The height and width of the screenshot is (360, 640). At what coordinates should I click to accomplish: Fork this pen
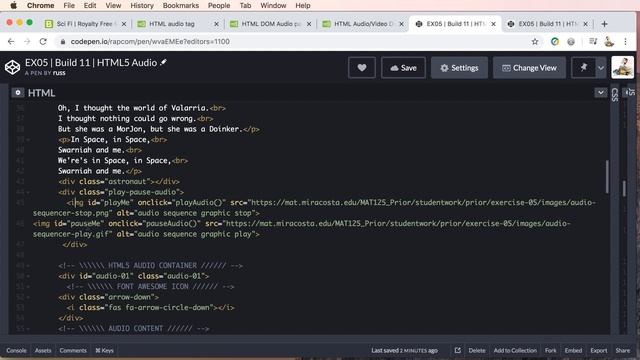pyautogui.click(x=550, y=350)
